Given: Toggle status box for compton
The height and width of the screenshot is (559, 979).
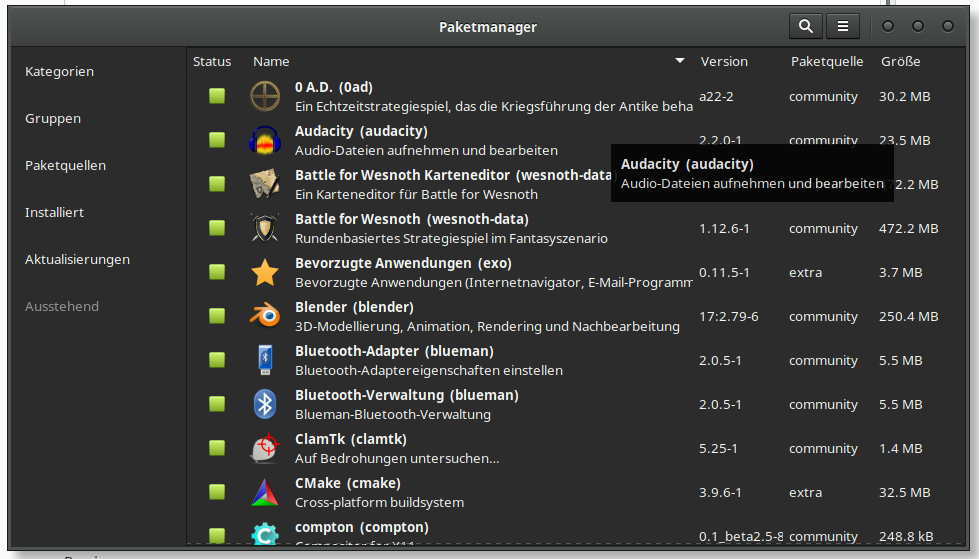Looking at the screenshot, I should coord(217,535).
